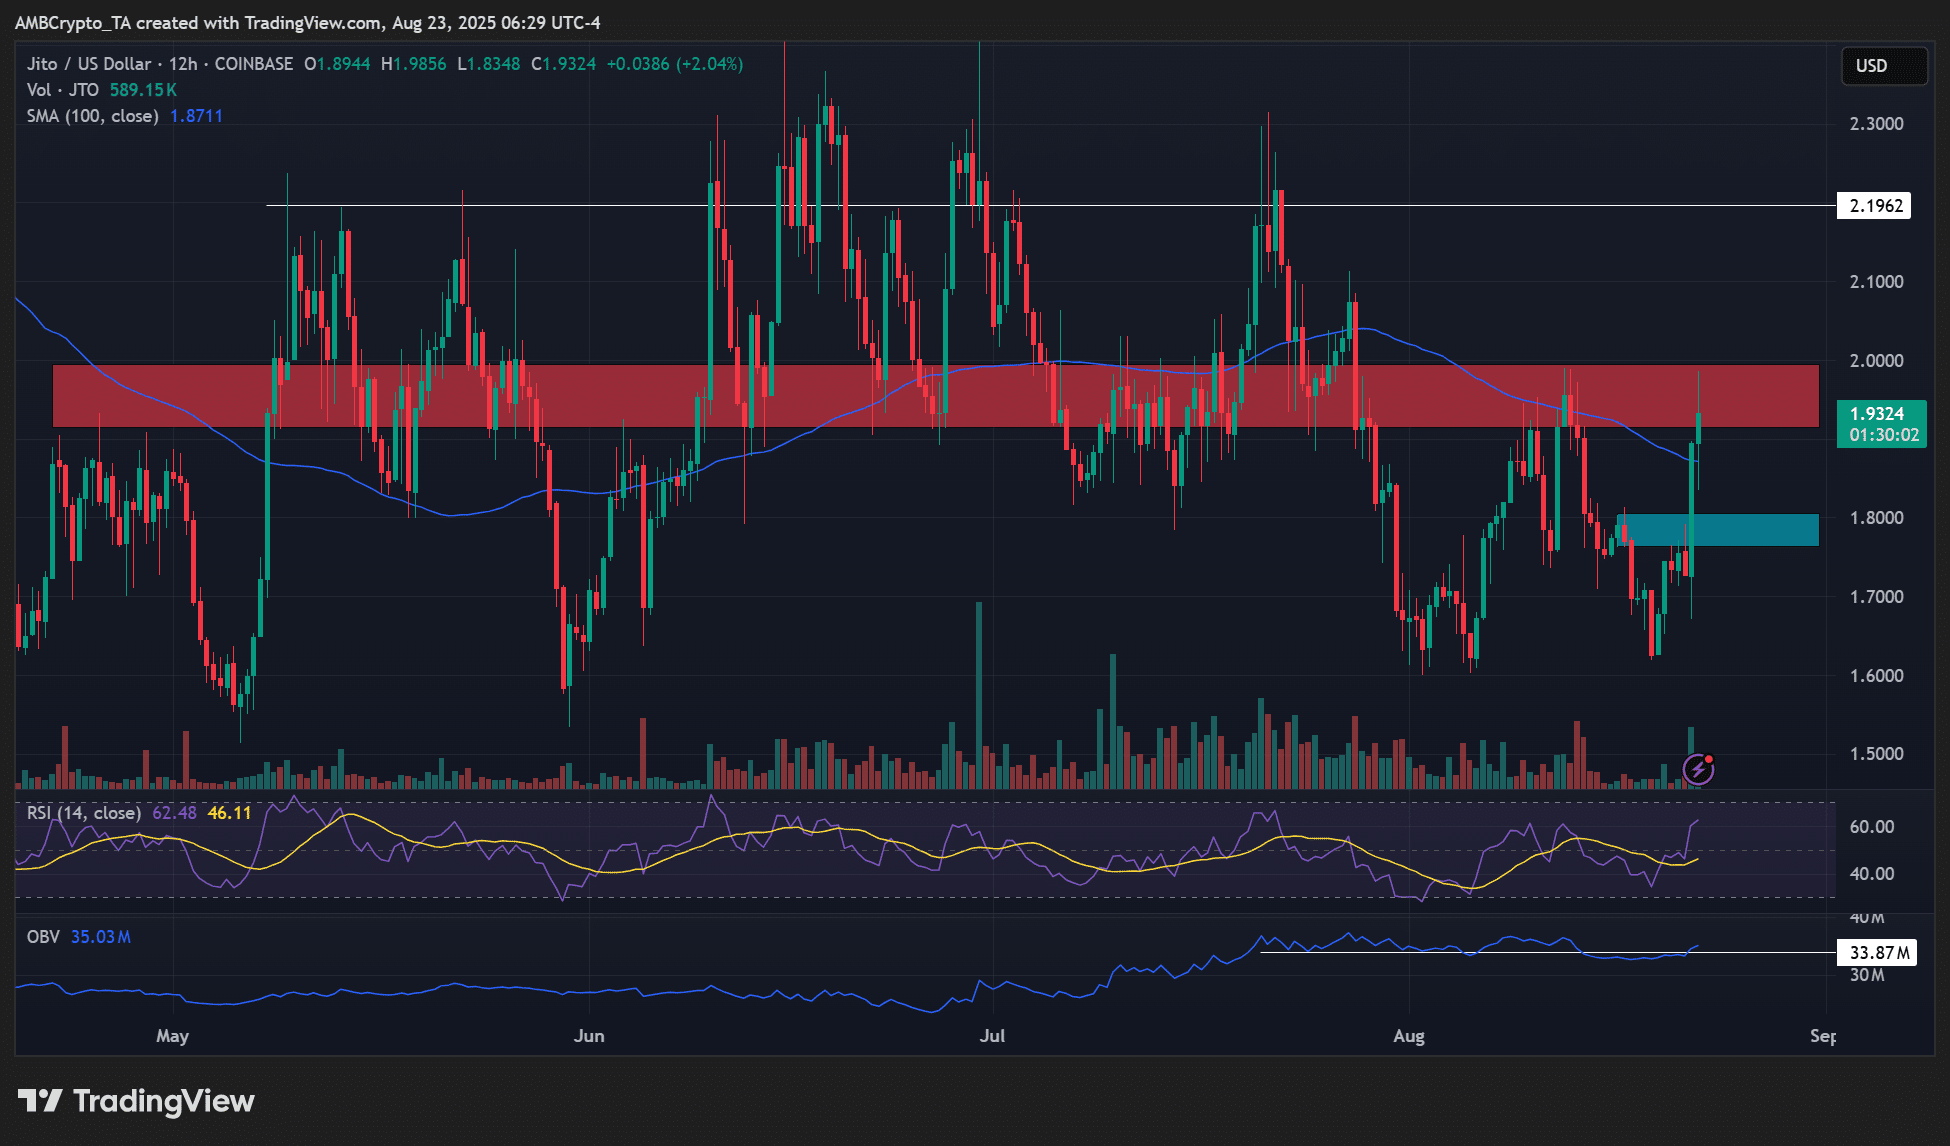Click the Jito / US Dollar symbol title
This screenshot has width=1950, height=1146.
coord(89,64)
